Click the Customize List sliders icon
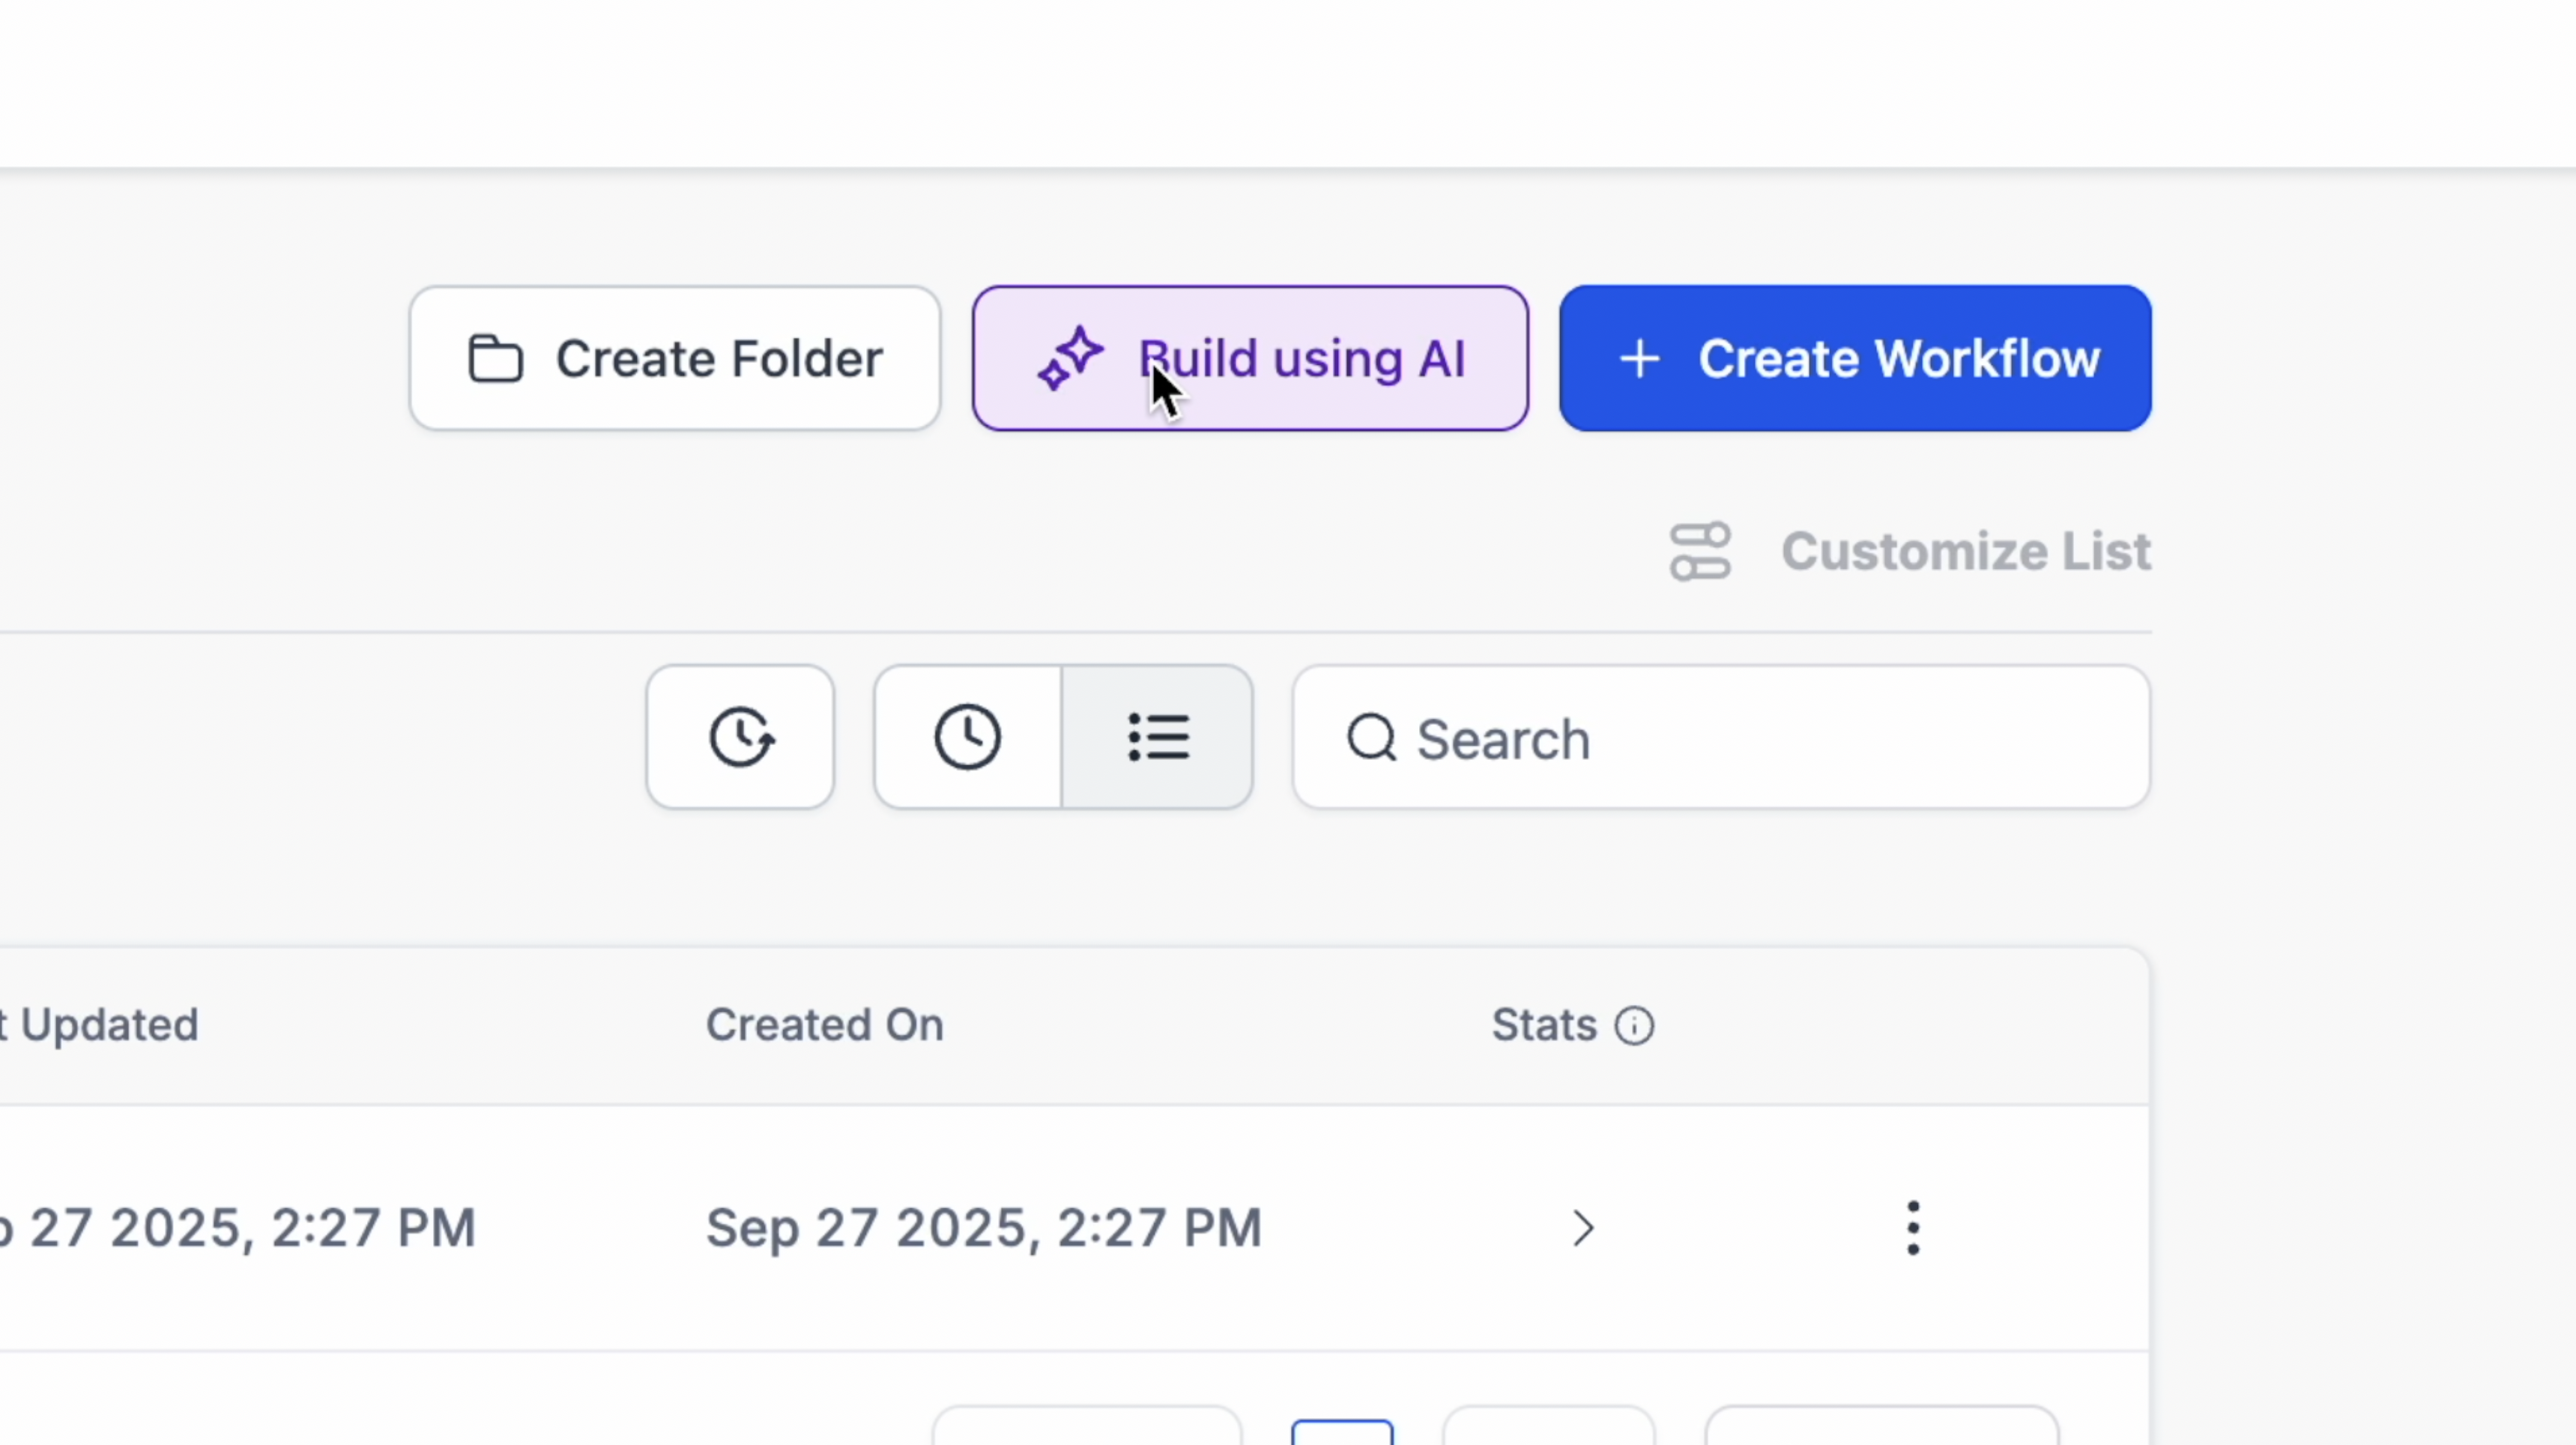 point(1700,551)
